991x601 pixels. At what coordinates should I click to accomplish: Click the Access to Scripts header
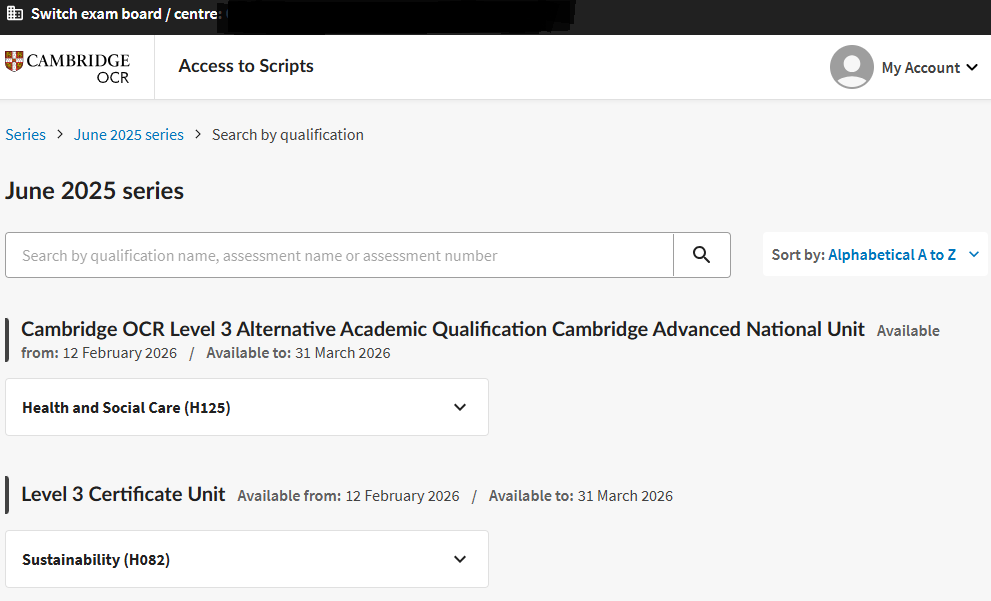[245, 66]
